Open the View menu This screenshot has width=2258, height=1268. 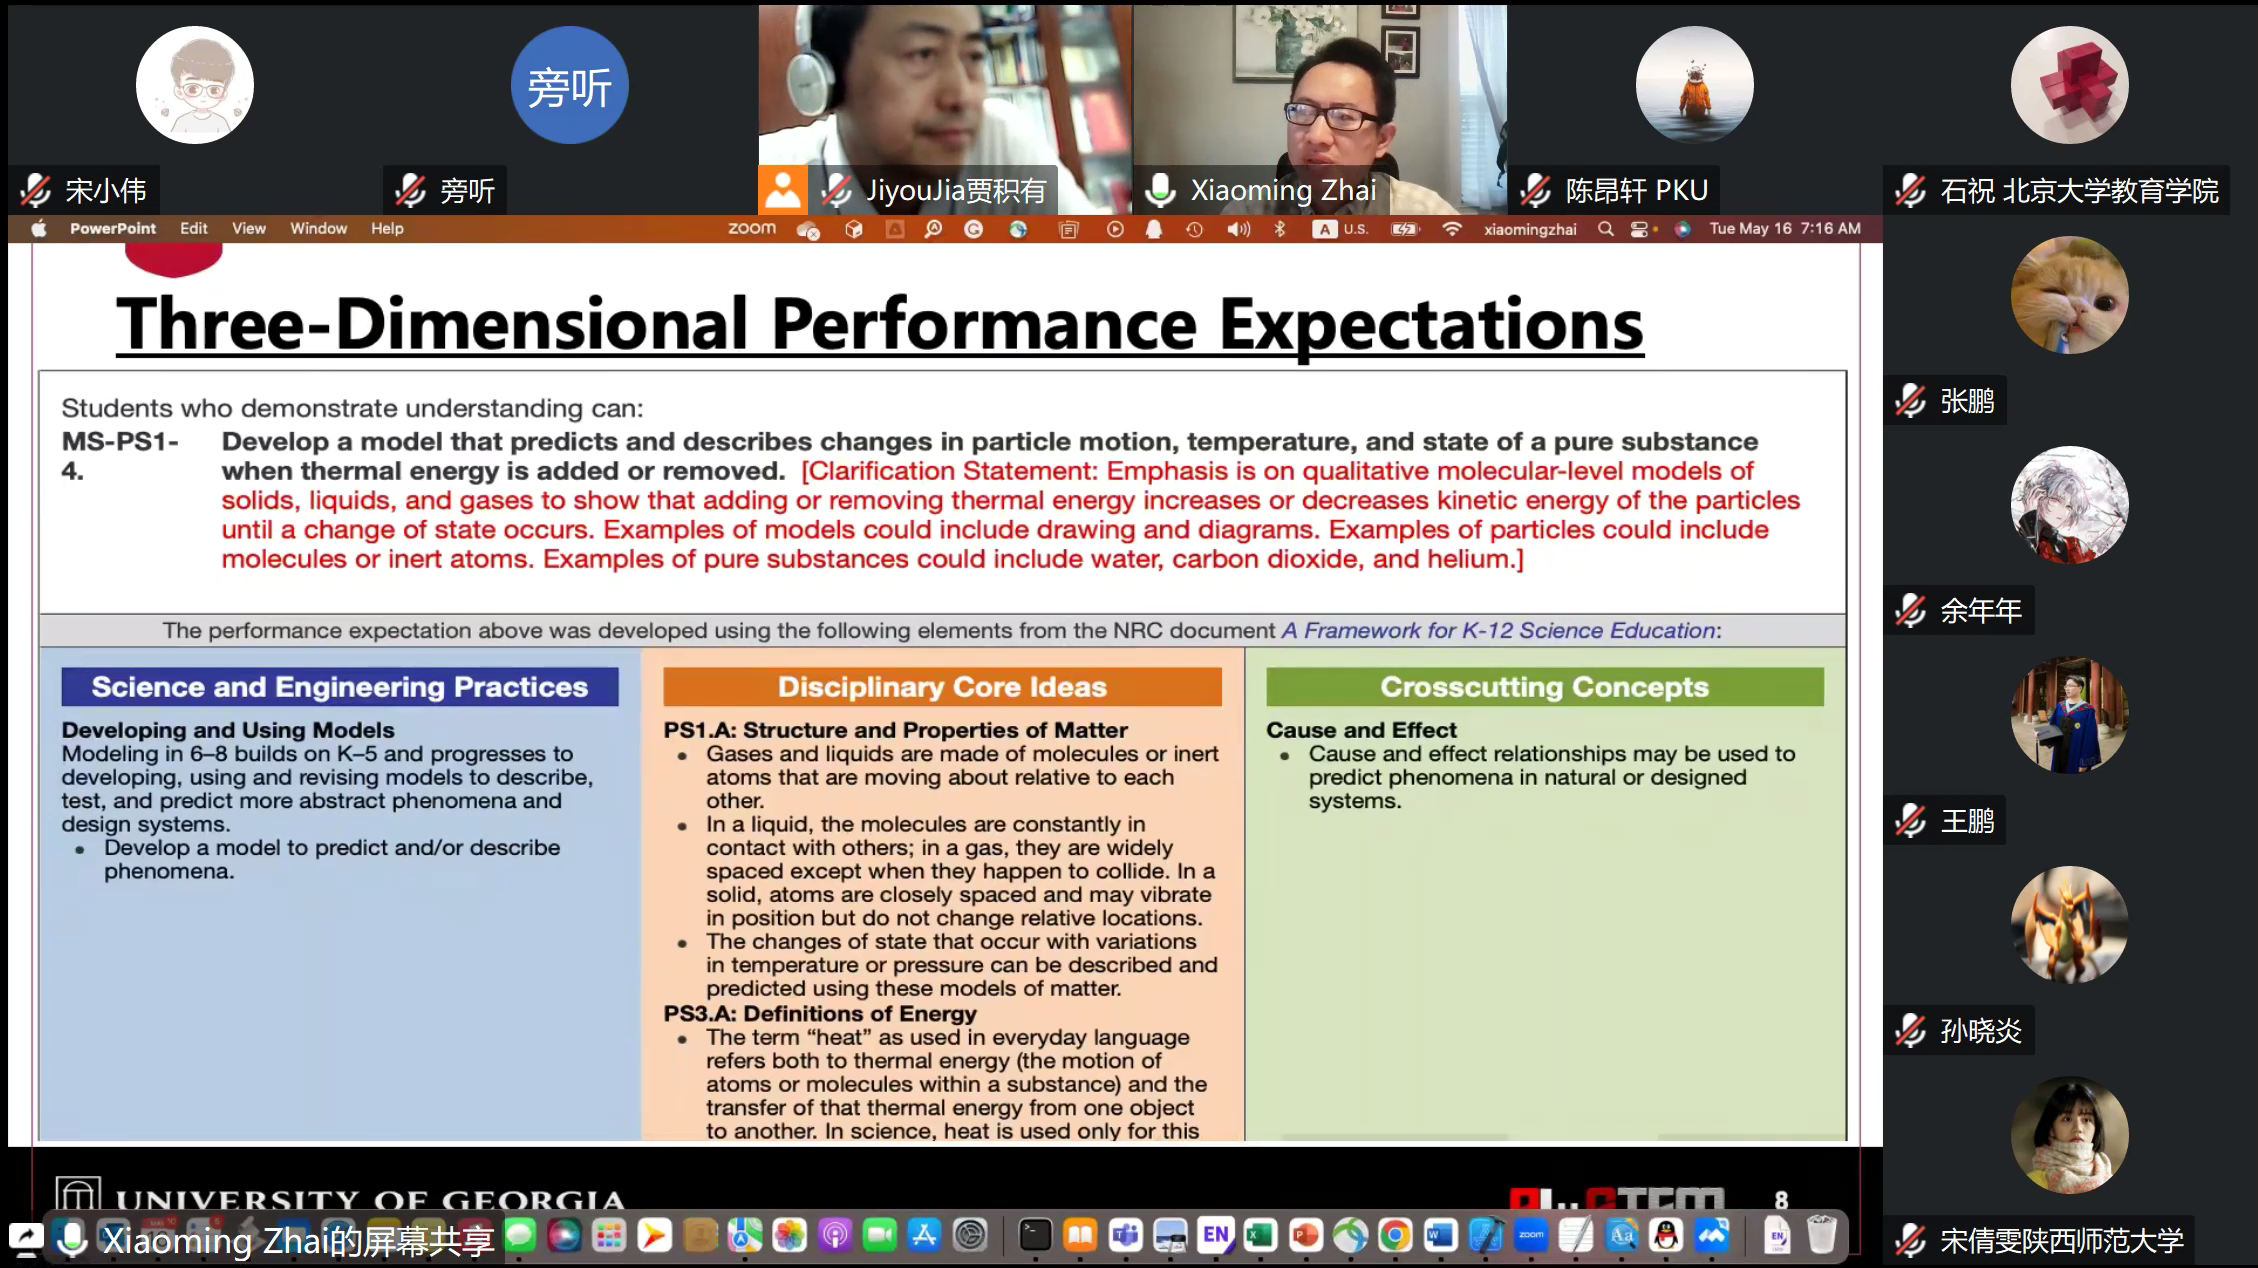248,228
